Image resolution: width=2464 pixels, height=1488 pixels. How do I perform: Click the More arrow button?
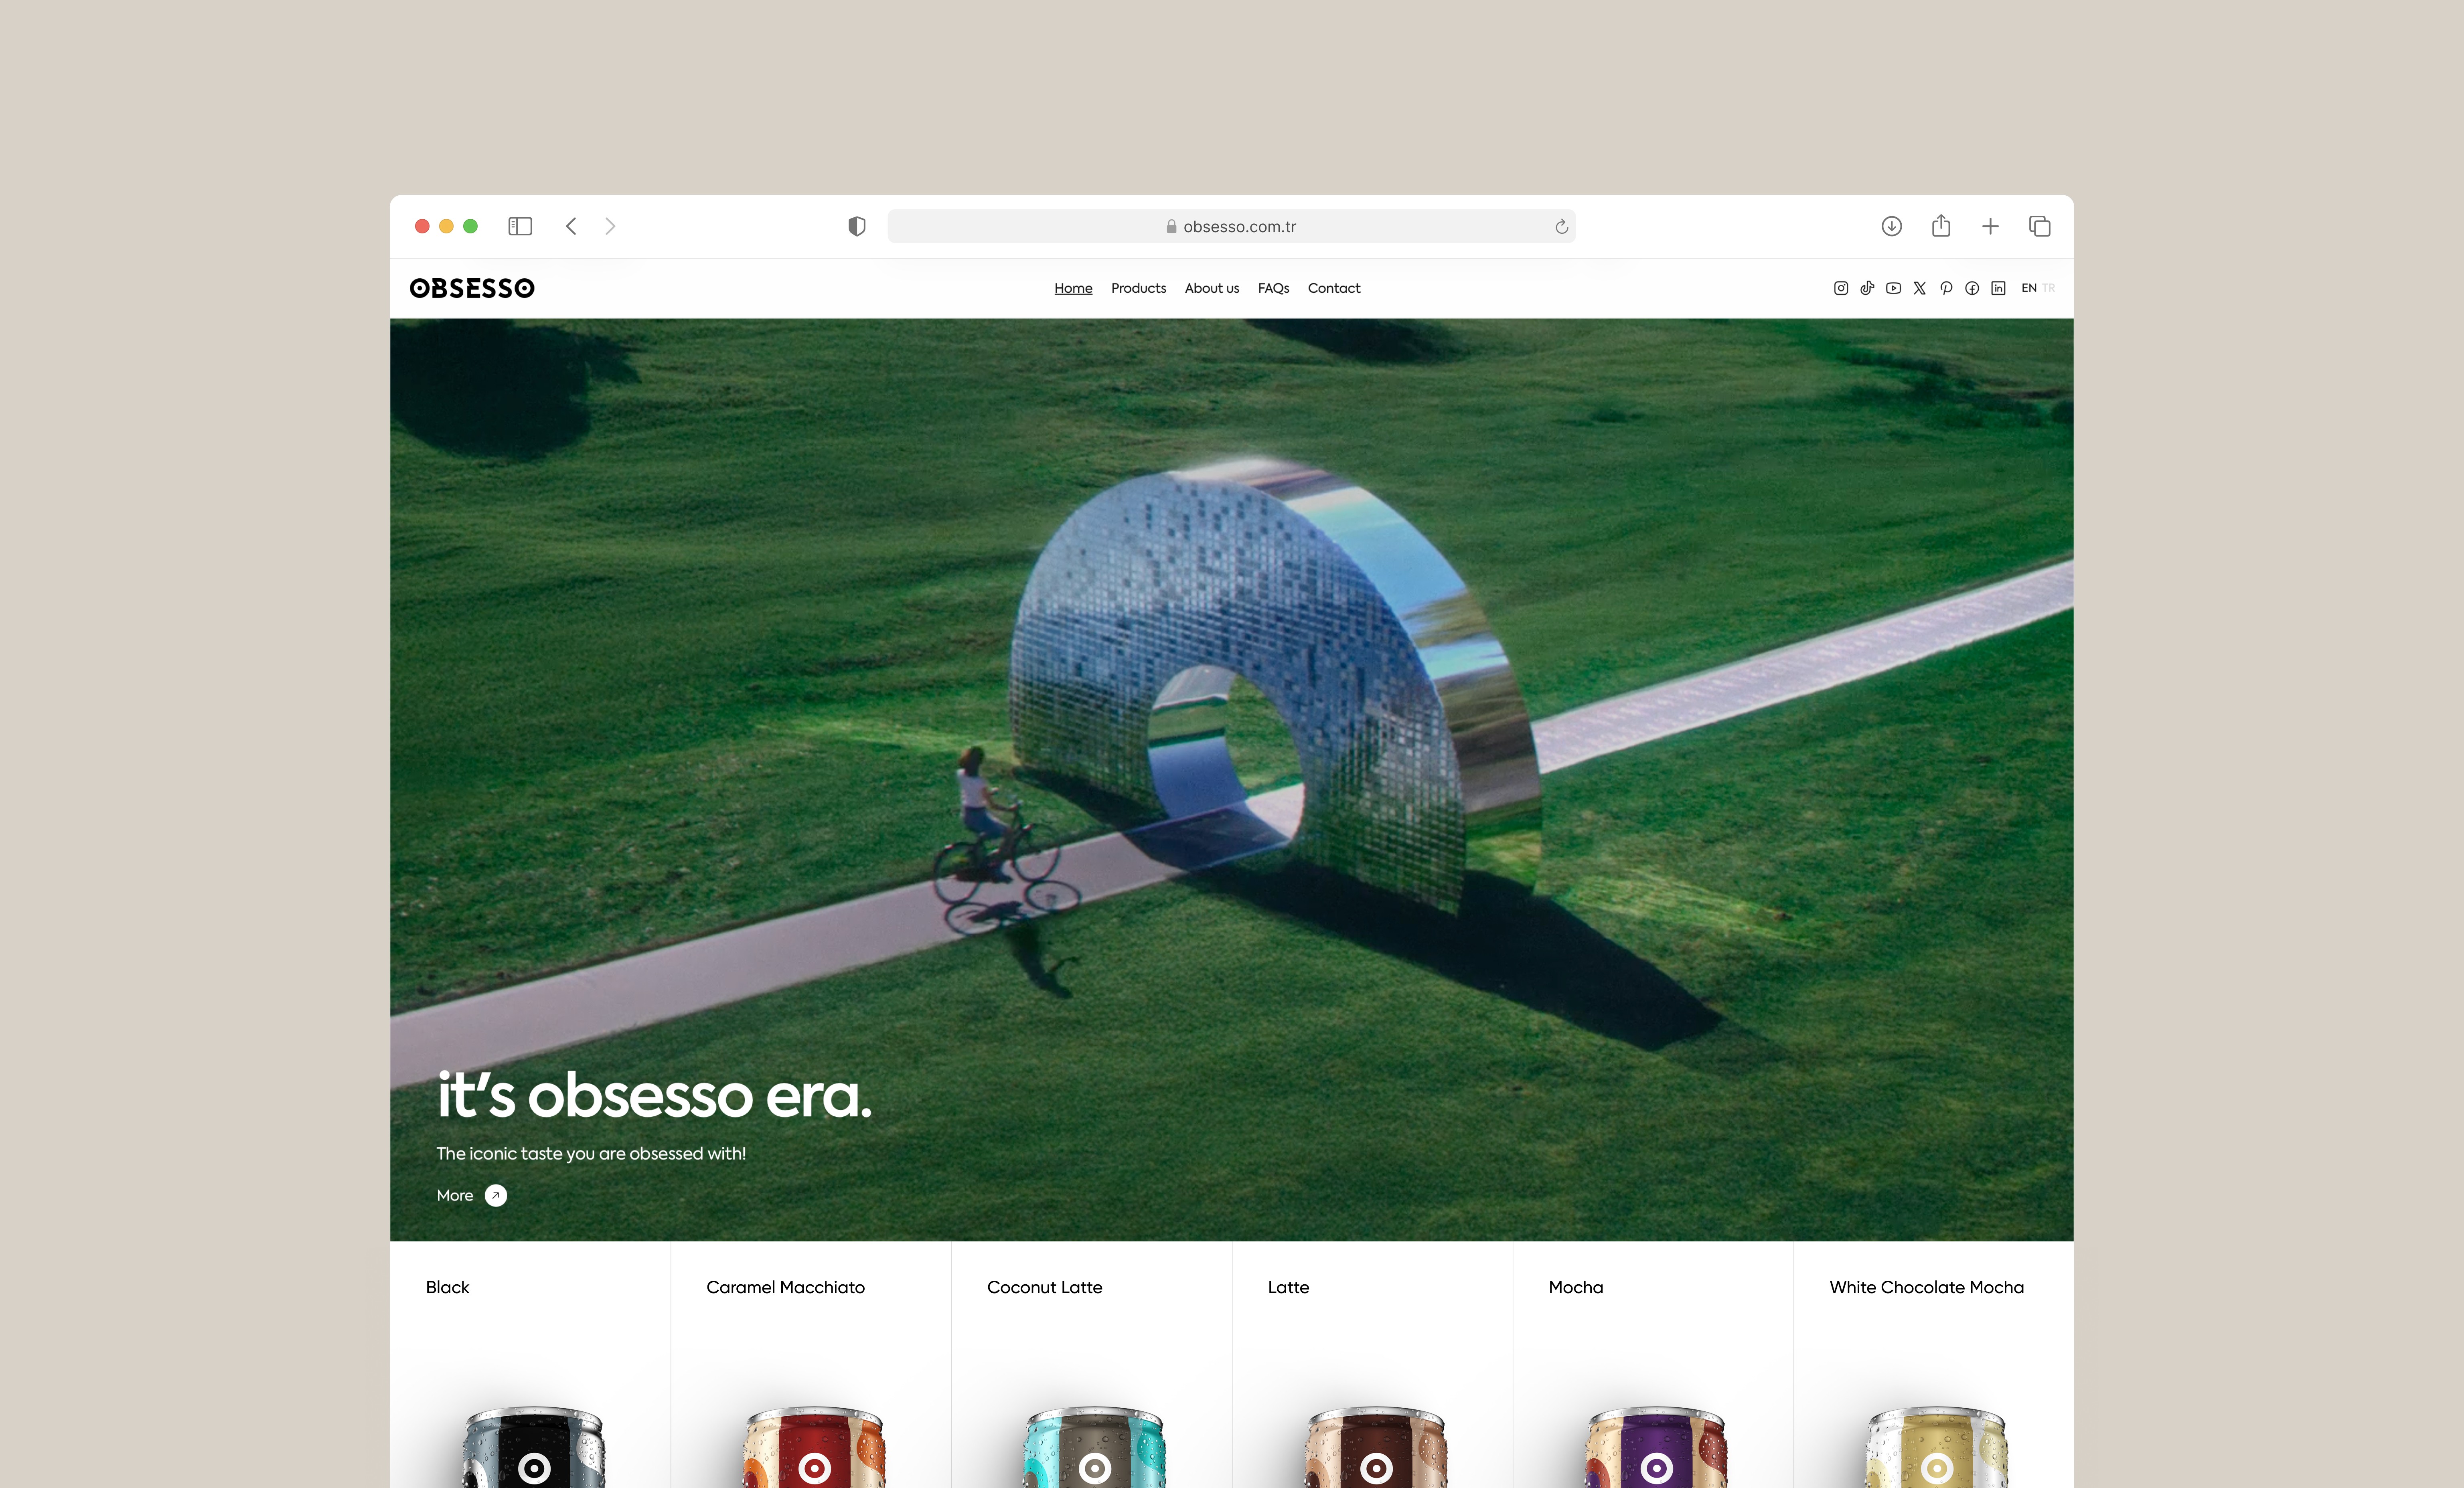(x=496, y=1196)
